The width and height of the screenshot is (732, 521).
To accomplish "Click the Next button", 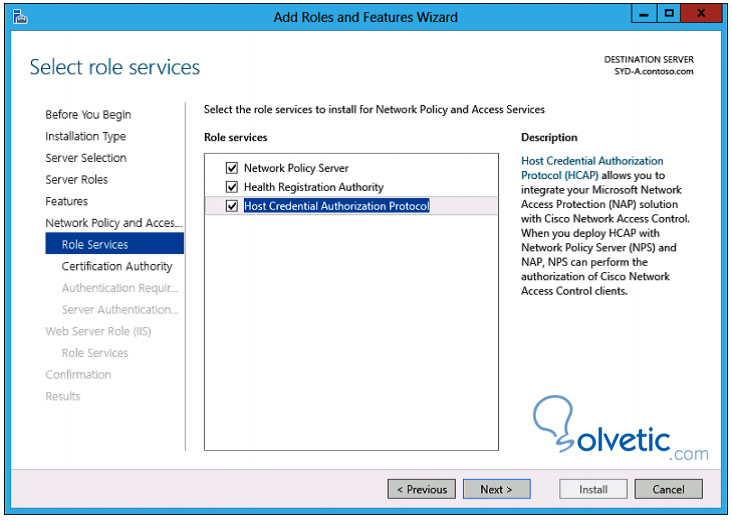I will point(497,489).
